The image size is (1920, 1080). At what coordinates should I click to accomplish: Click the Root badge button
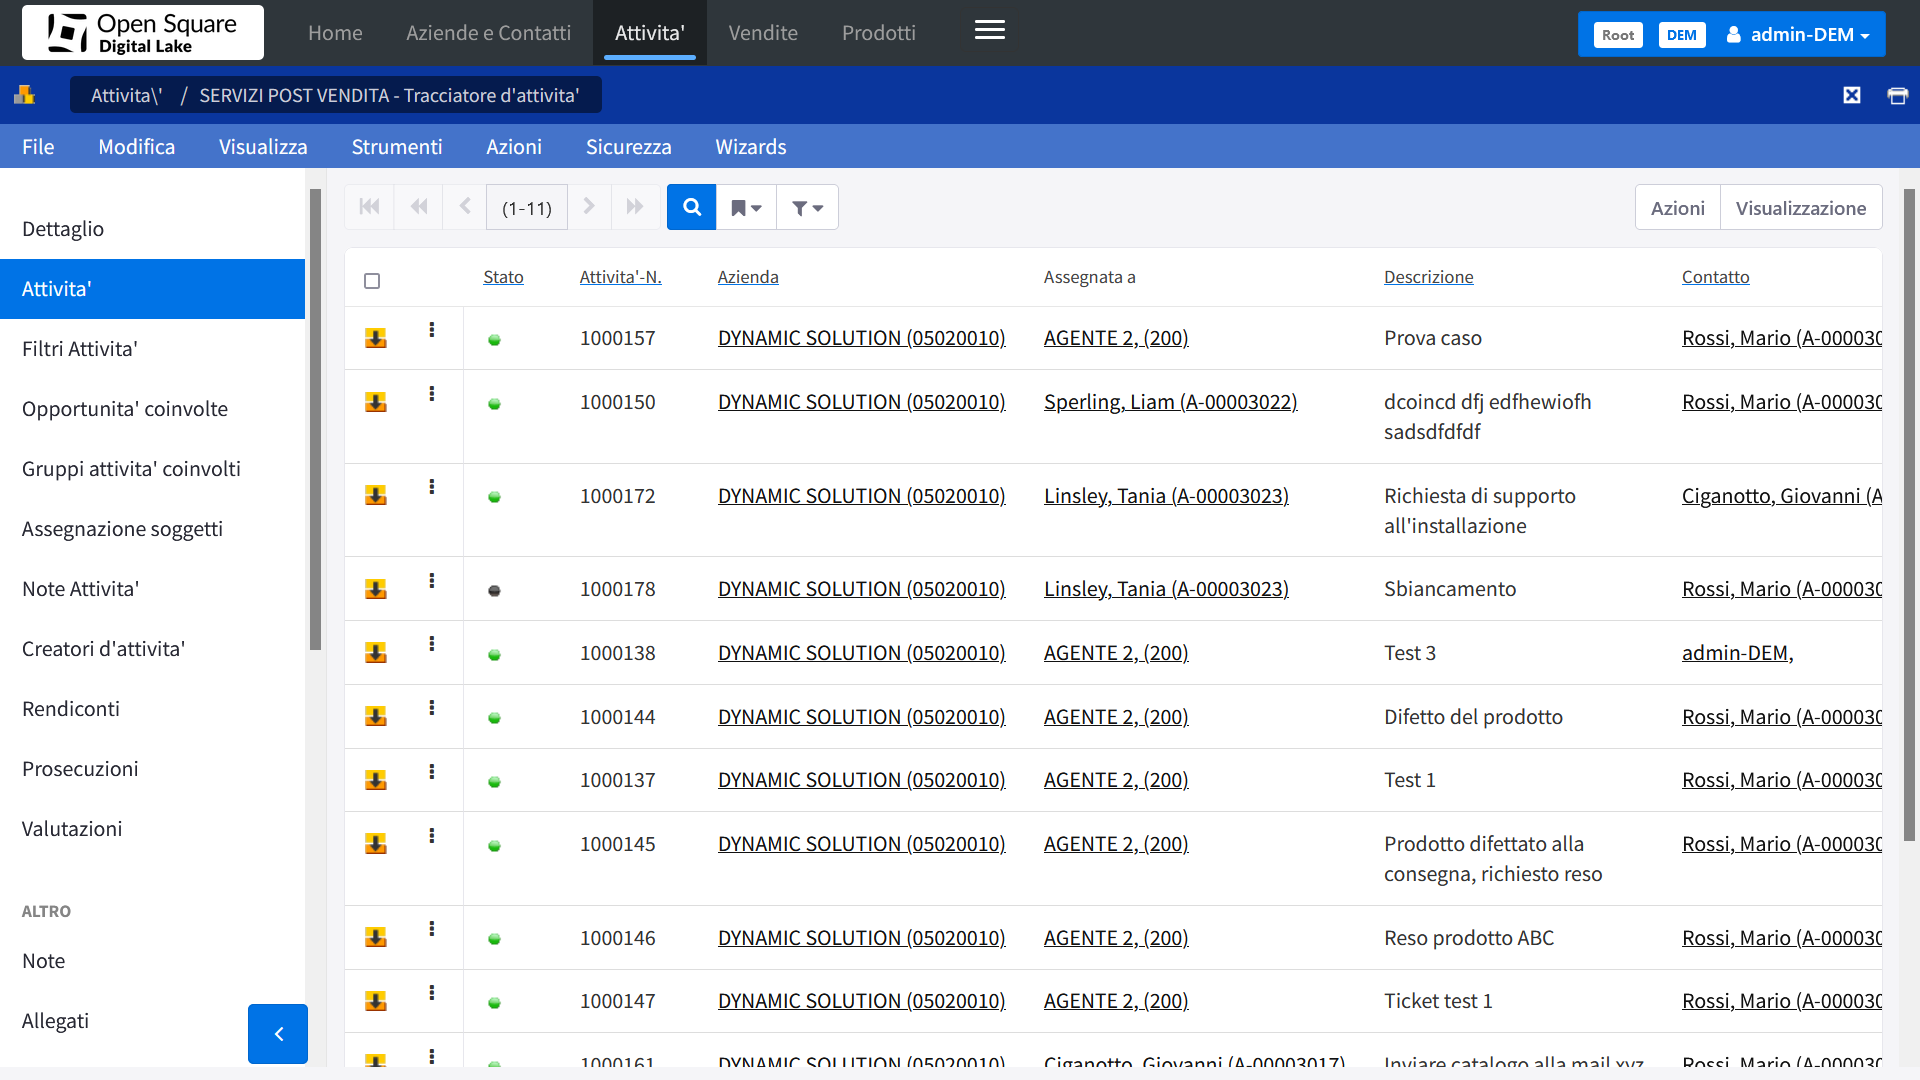(1617, 35)
